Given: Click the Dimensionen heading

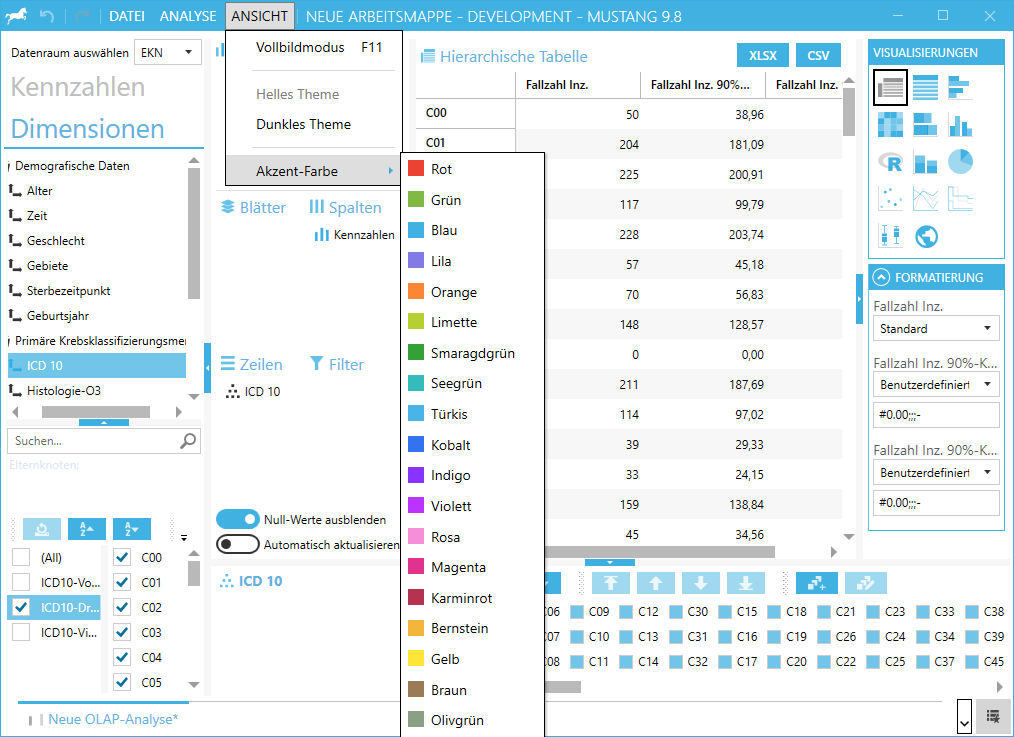Looking at the screenshot, I should pos(87,129).
